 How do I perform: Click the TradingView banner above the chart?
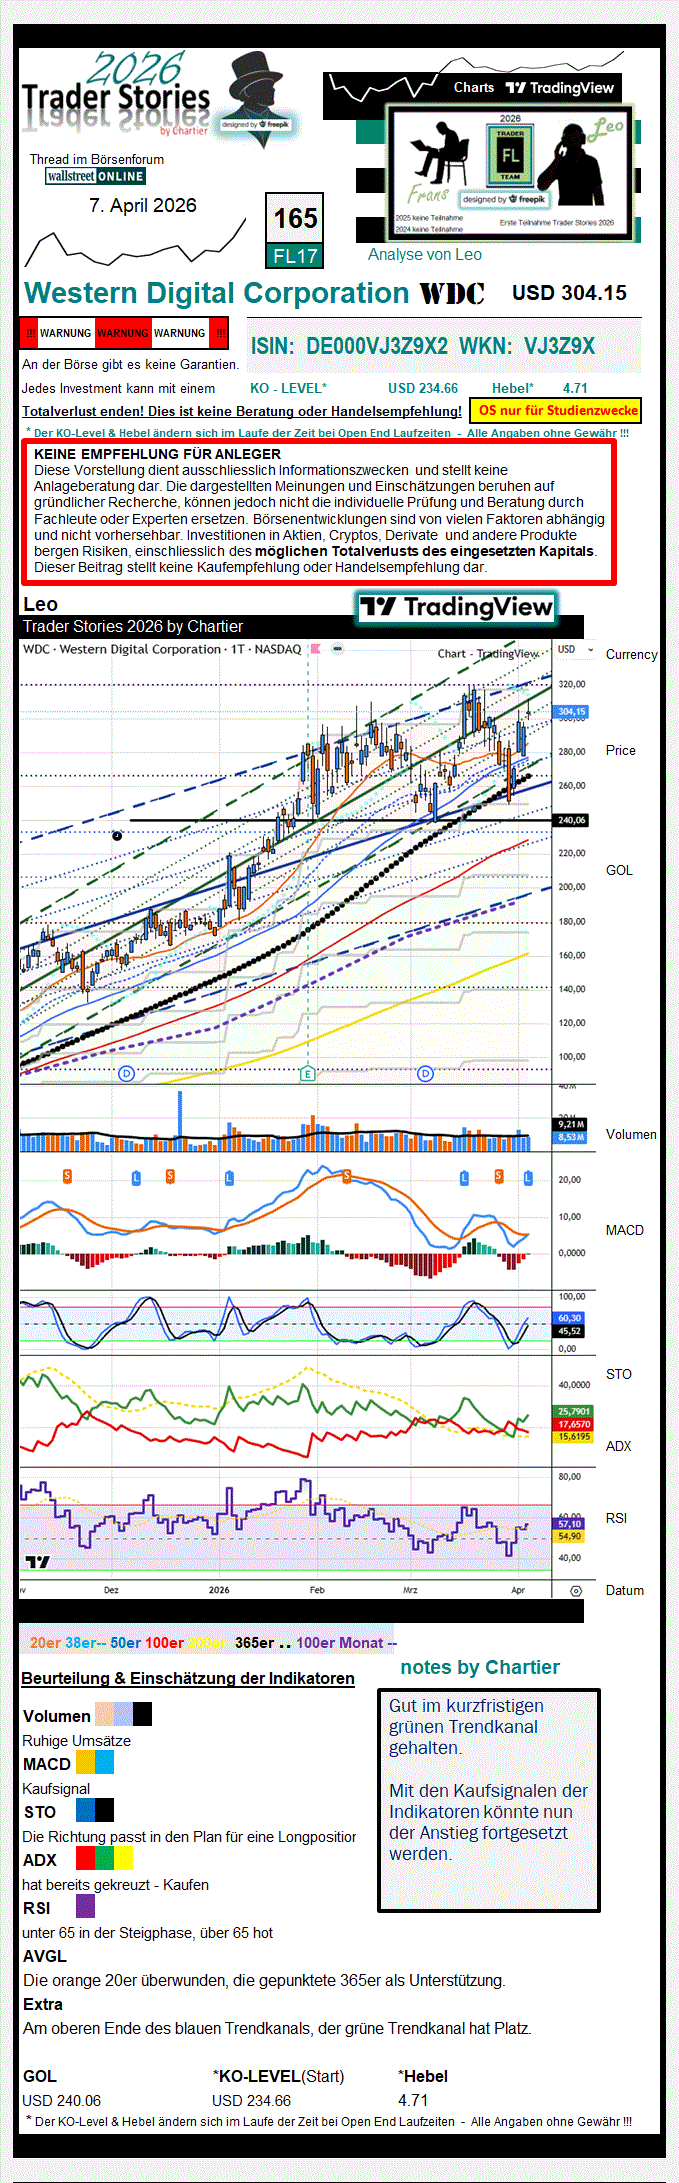[x=455, y=607]
